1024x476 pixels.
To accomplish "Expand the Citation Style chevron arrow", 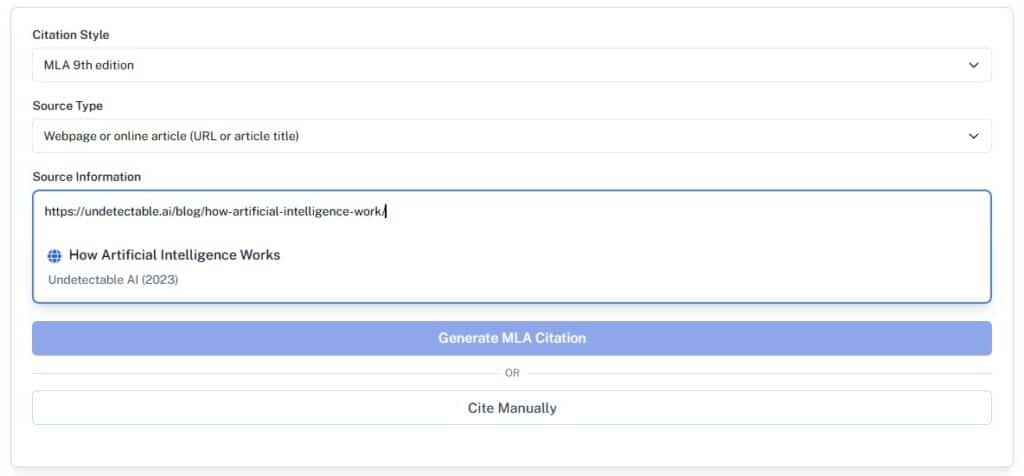I will tap(974, 65).
